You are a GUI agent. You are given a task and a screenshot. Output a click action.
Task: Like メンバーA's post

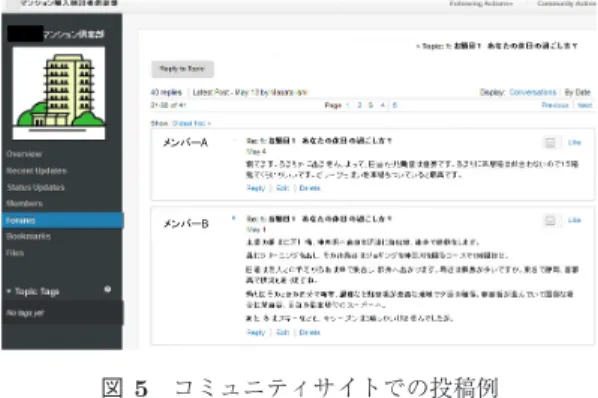574,143
